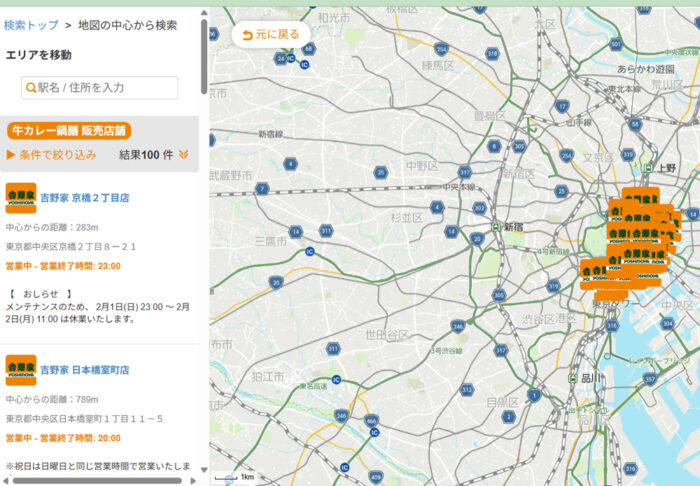Image resolution: width=700 pixels, height=486 pixels.
Task: Click the 1km map scale bar
Action: click(x=232, y=476)
